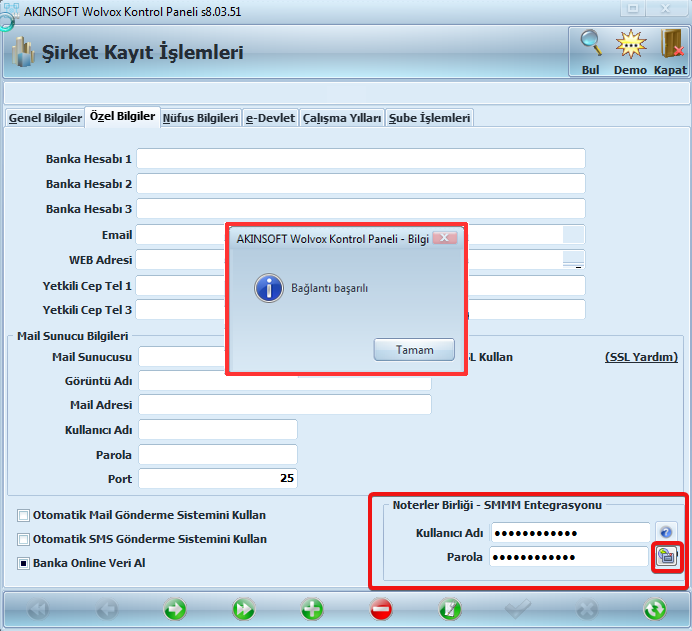
Task: Click the Email input field
Action: 180,234
